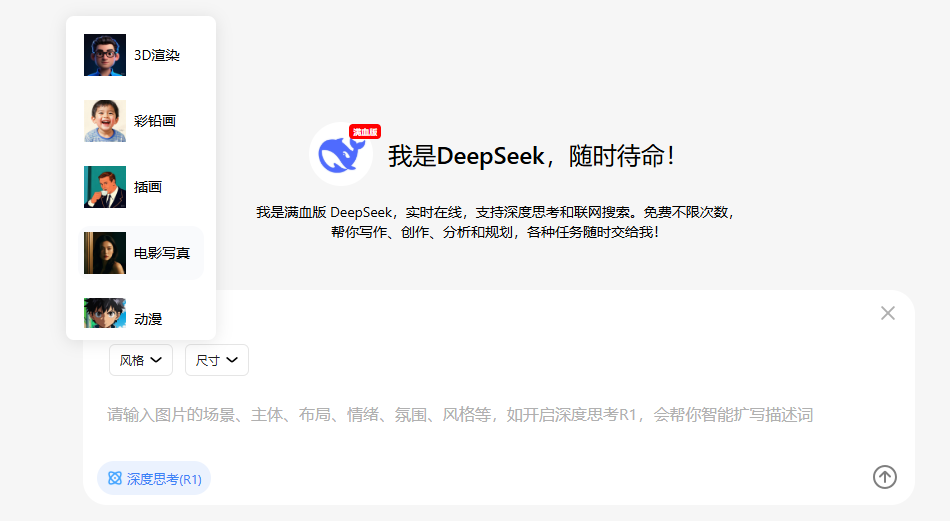The width and height of the screenshot is (950, 521).
Task: Choose the 动漫 style option
Action: (x=141, y=316)
